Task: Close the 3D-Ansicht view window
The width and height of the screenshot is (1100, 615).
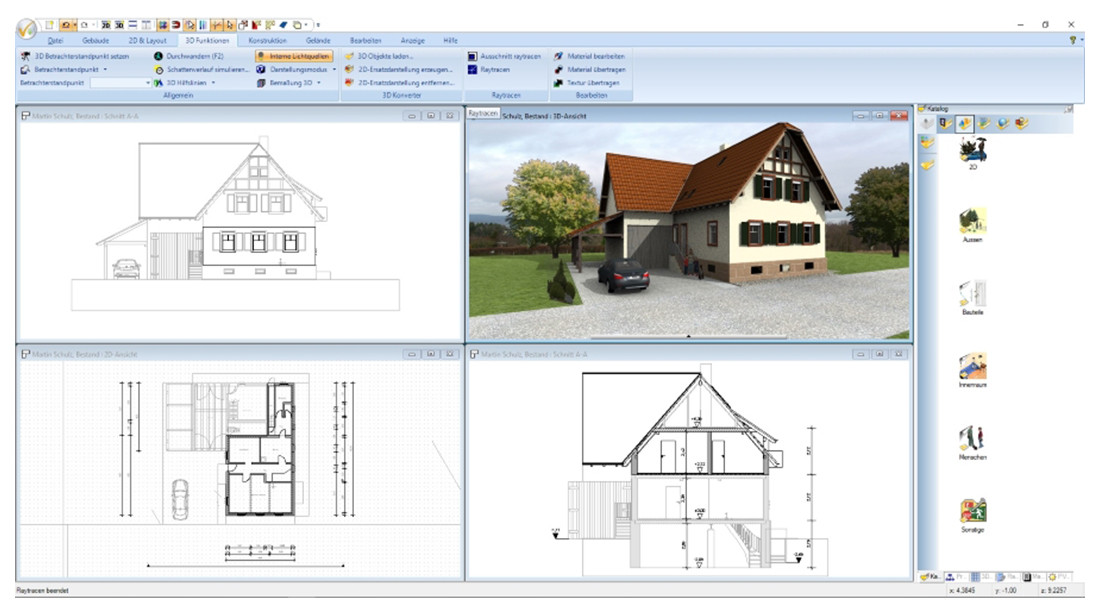Action: [x=899, y=116]
